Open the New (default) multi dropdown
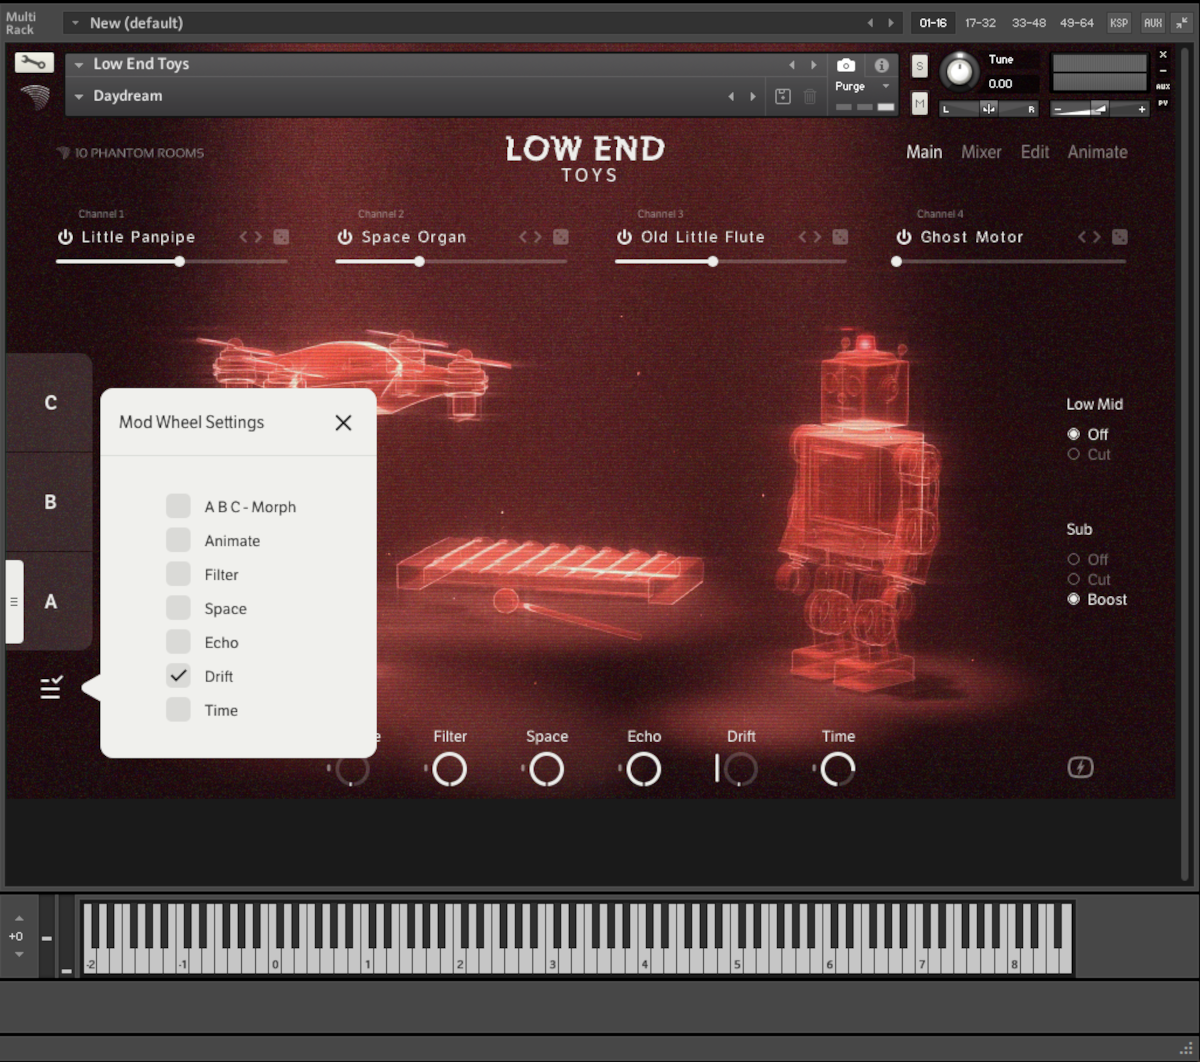This screenshot has height=1062, width=1200. 75,23
